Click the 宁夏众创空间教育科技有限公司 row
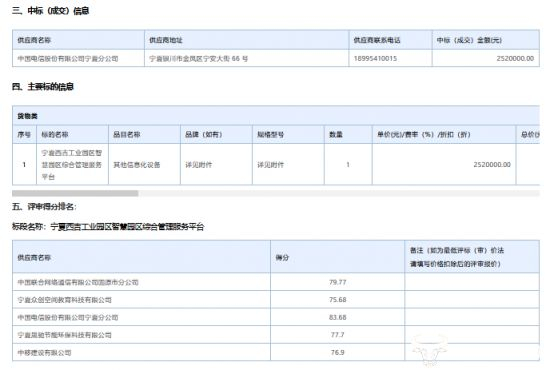Viewport: 550px width, 370px height. pyautogui.click(x=276, y=300)
